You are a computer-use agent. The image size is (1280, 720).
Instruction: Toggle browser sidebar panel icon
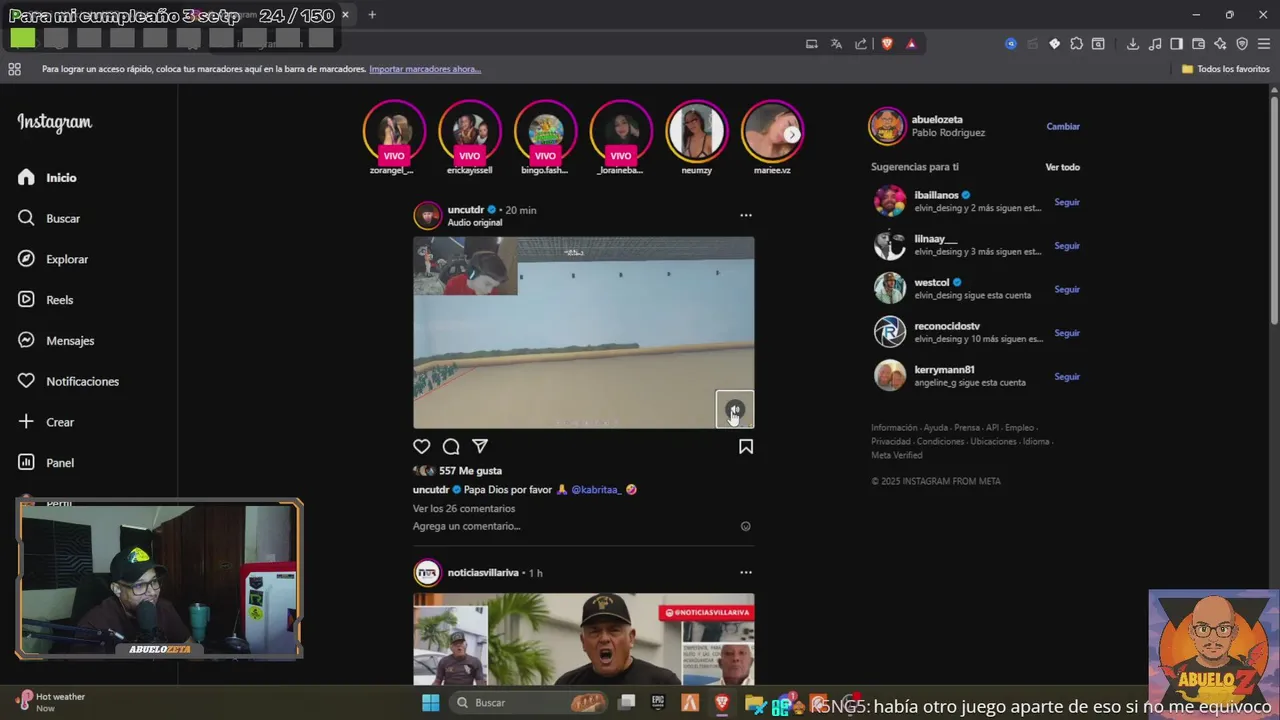(x=1176, y=44)
